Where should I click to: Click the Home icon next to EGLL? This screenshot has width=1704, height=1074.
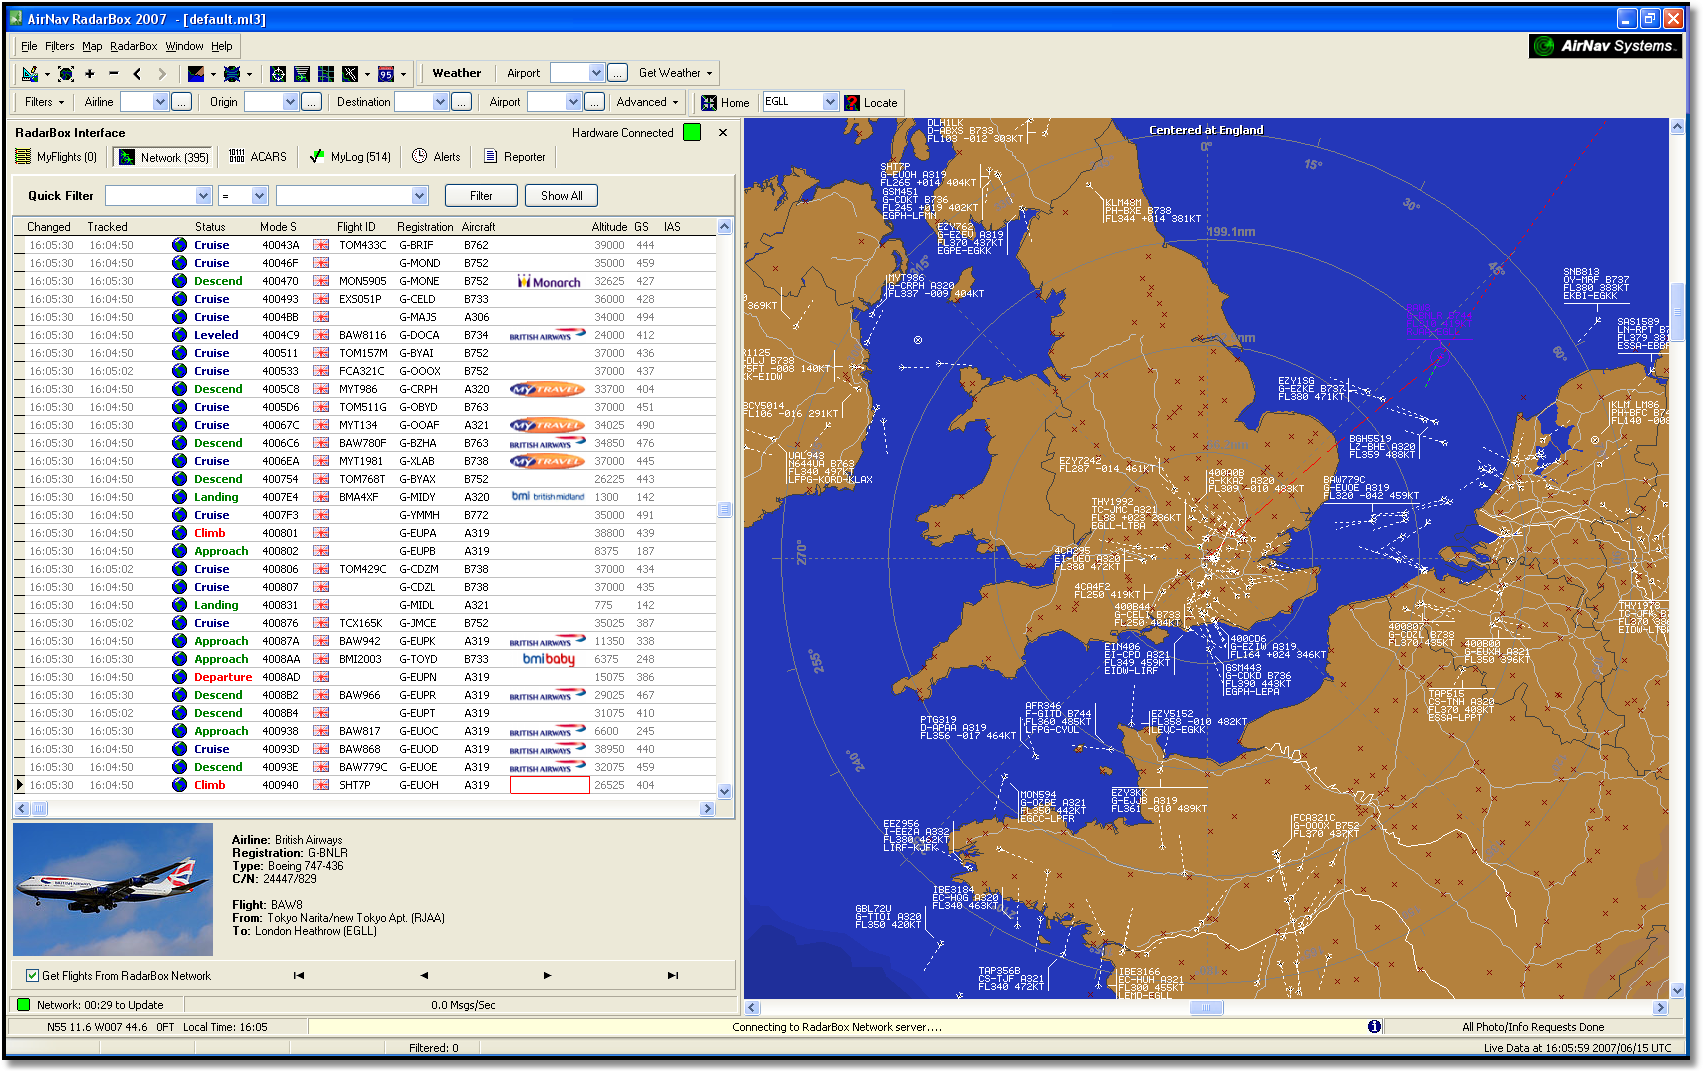pyautogui.click(x=710, y=102)
